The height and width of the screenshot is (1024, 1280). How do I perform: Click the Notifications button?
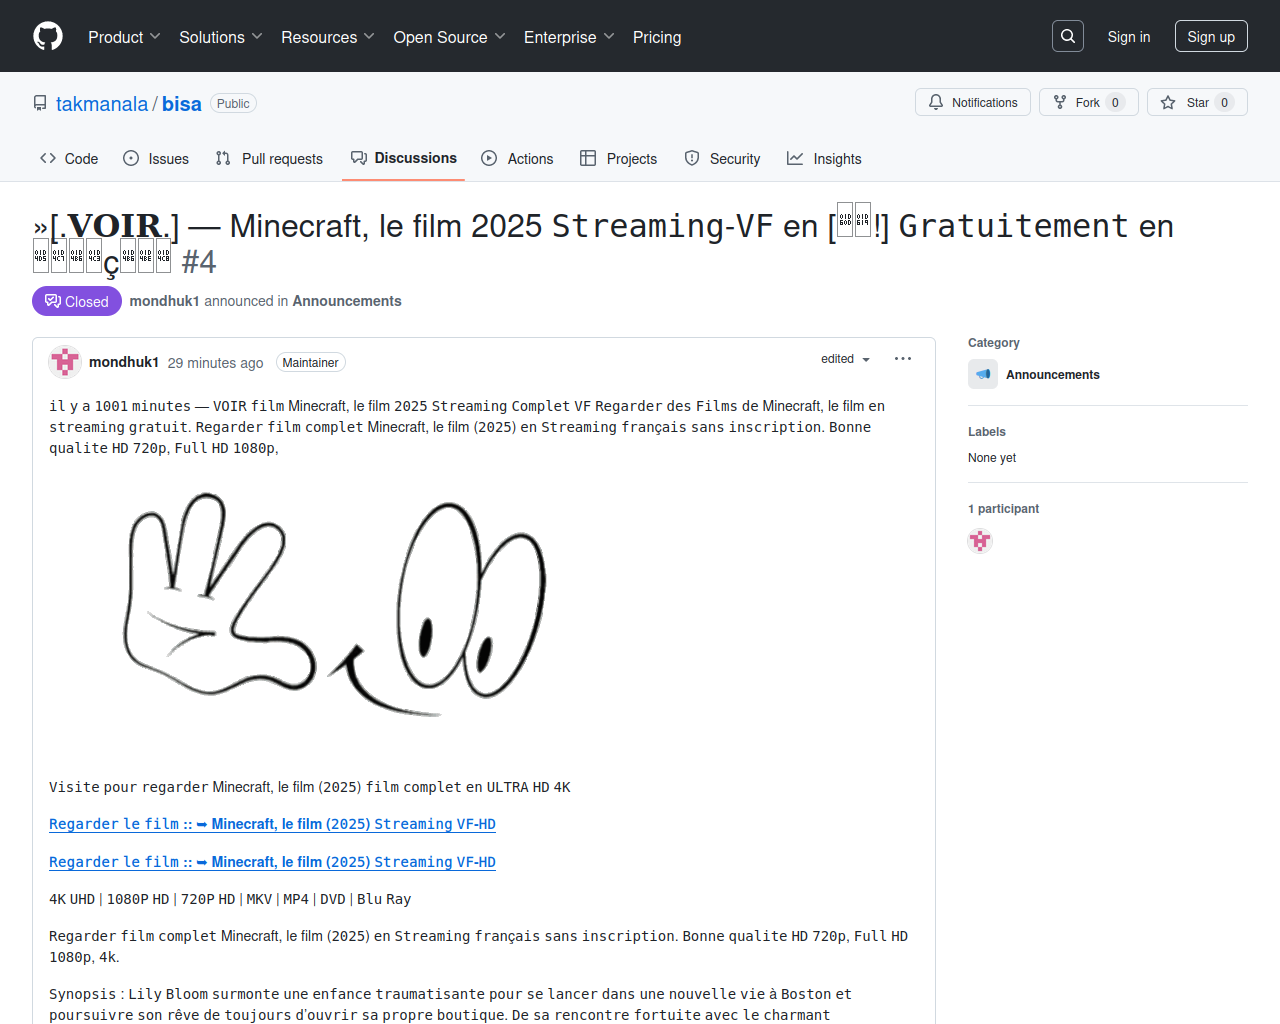[973, 102]
